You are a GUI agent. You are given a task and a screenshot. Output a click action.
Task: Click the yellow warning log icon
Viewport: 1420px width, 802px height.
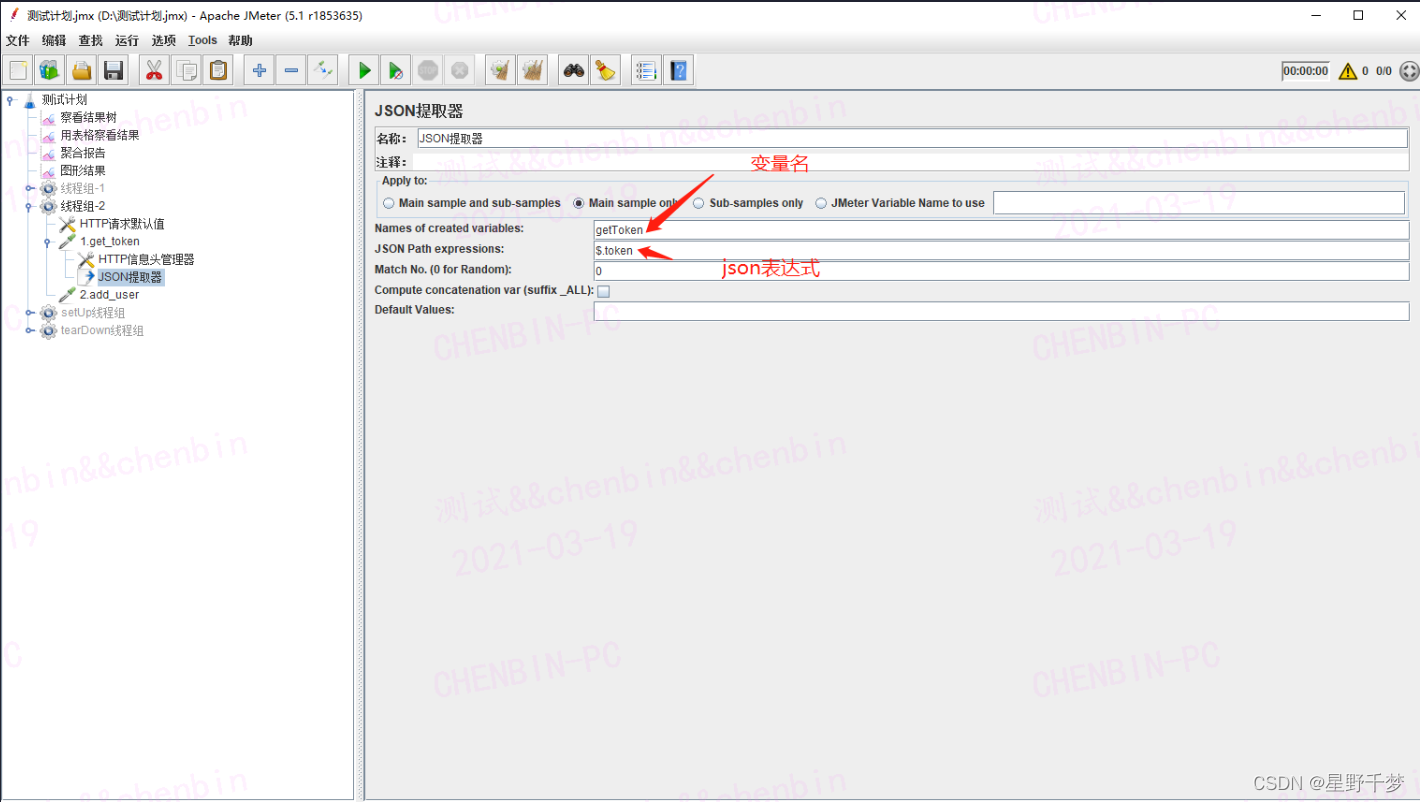1348,71
